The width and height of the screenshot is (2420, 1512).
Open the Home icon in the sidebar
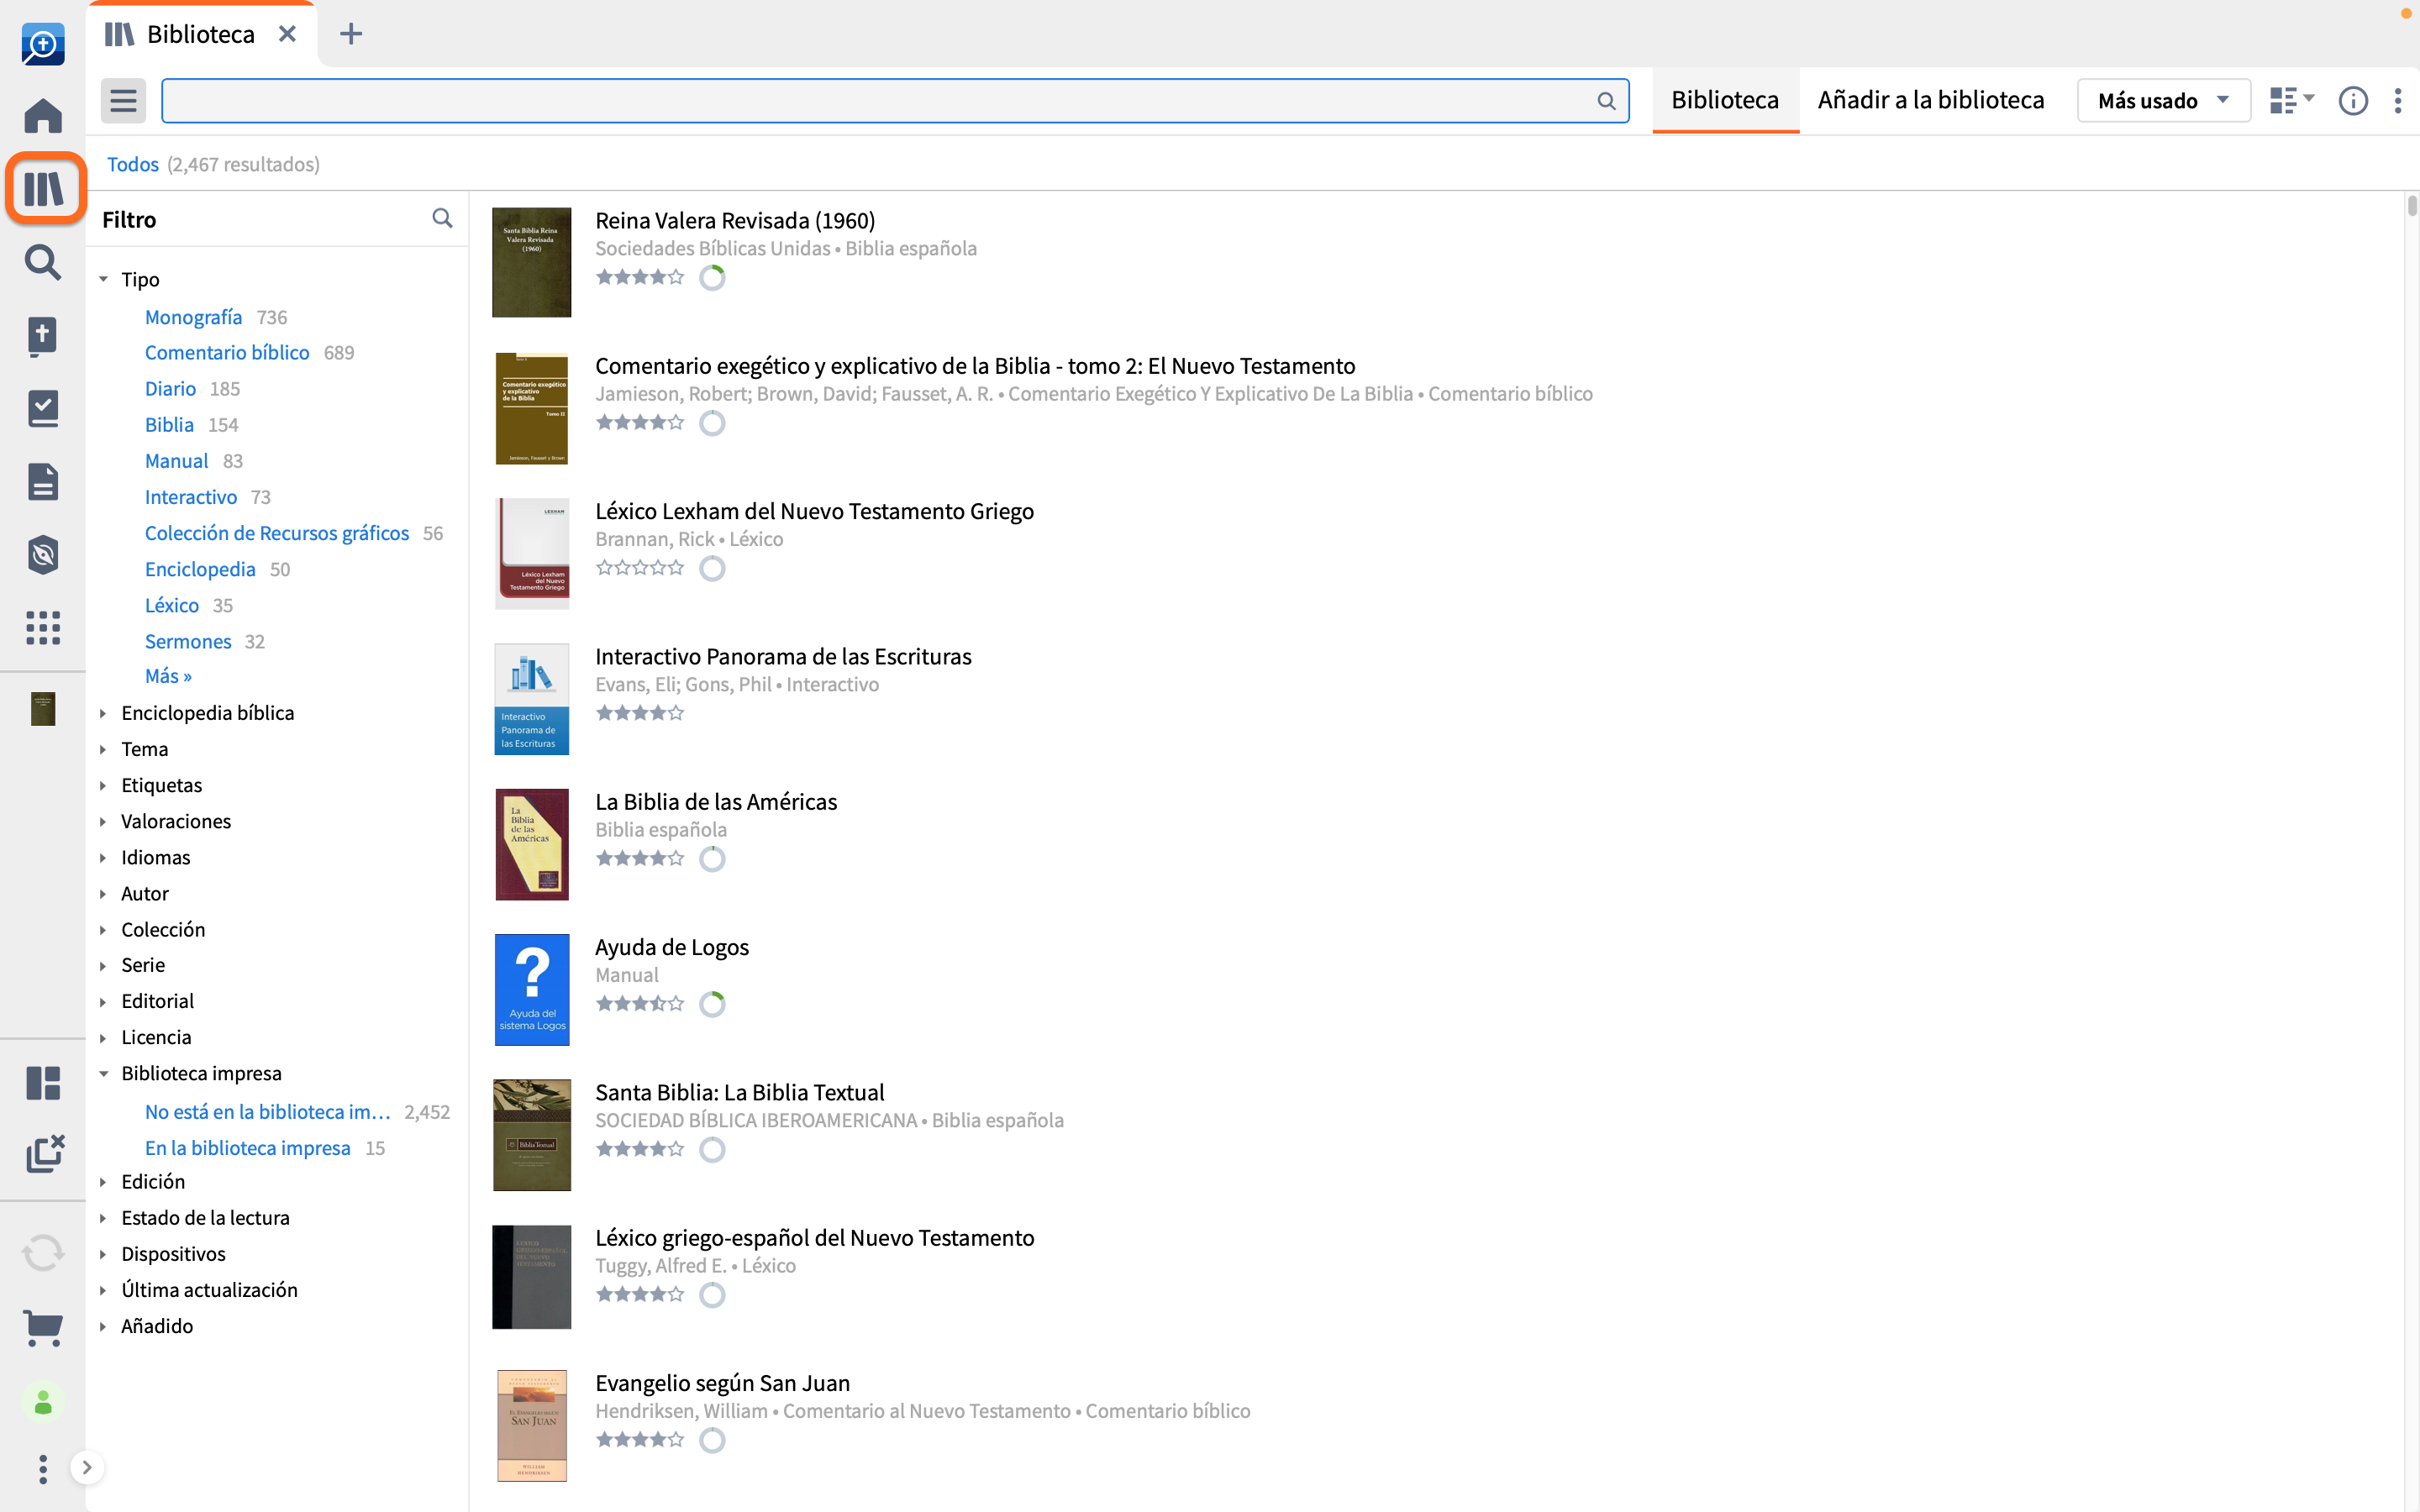43,115
